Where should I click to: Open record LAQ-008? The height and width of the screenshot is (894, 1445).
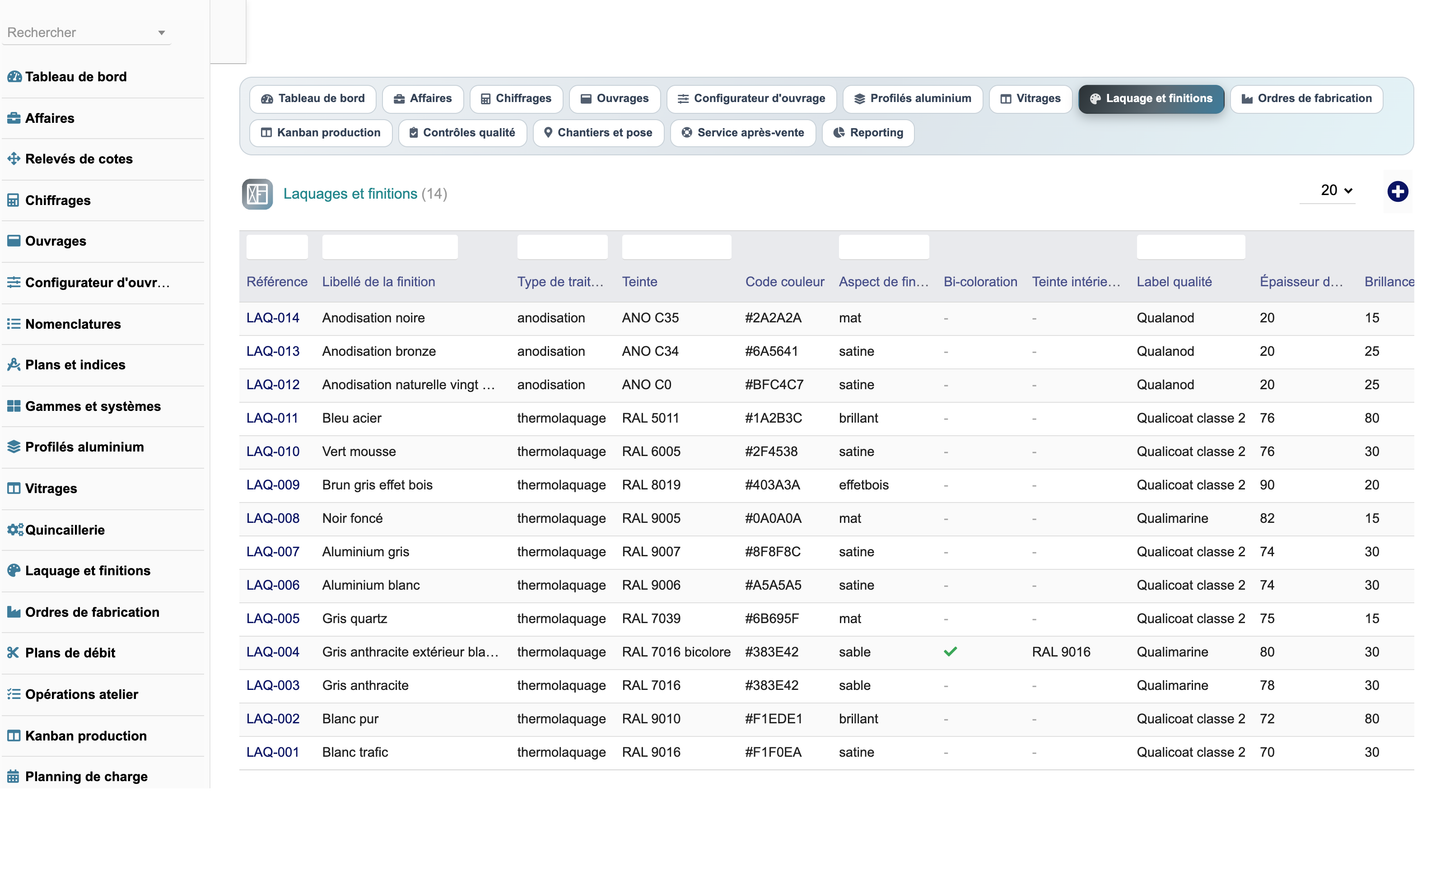[x=273, y=519]
